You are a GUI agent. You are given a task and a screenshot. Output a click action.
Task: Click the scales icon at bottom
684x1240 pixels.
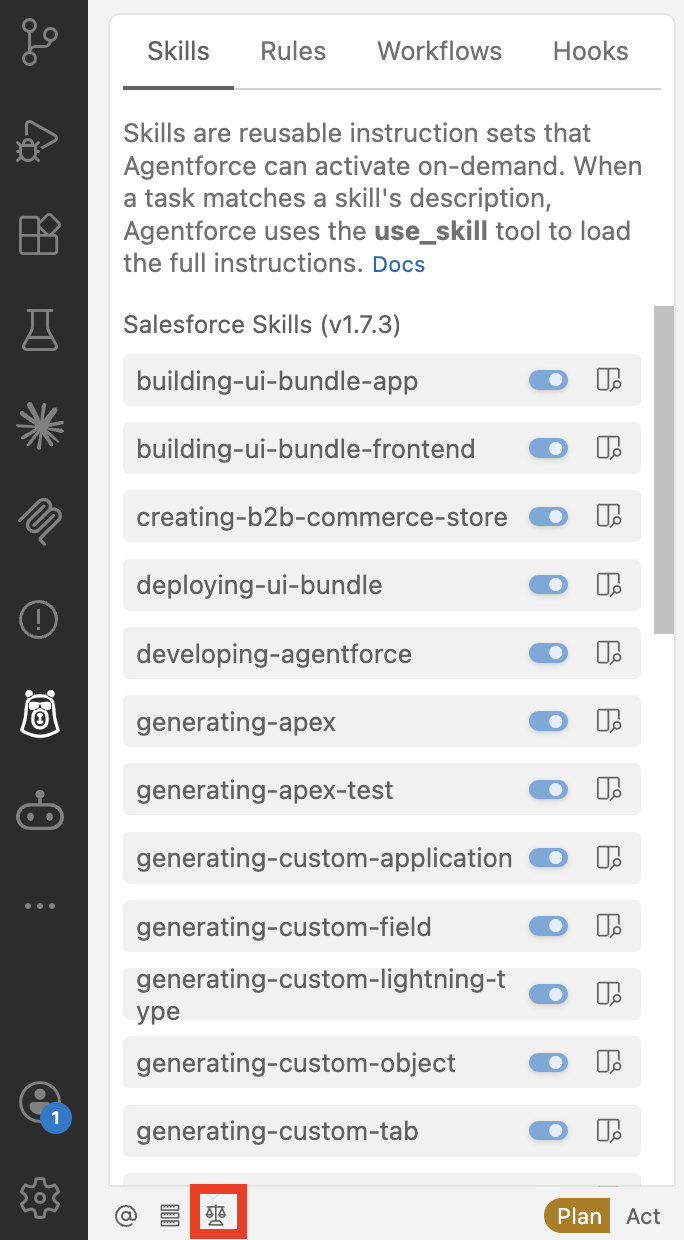(216, 1215)
